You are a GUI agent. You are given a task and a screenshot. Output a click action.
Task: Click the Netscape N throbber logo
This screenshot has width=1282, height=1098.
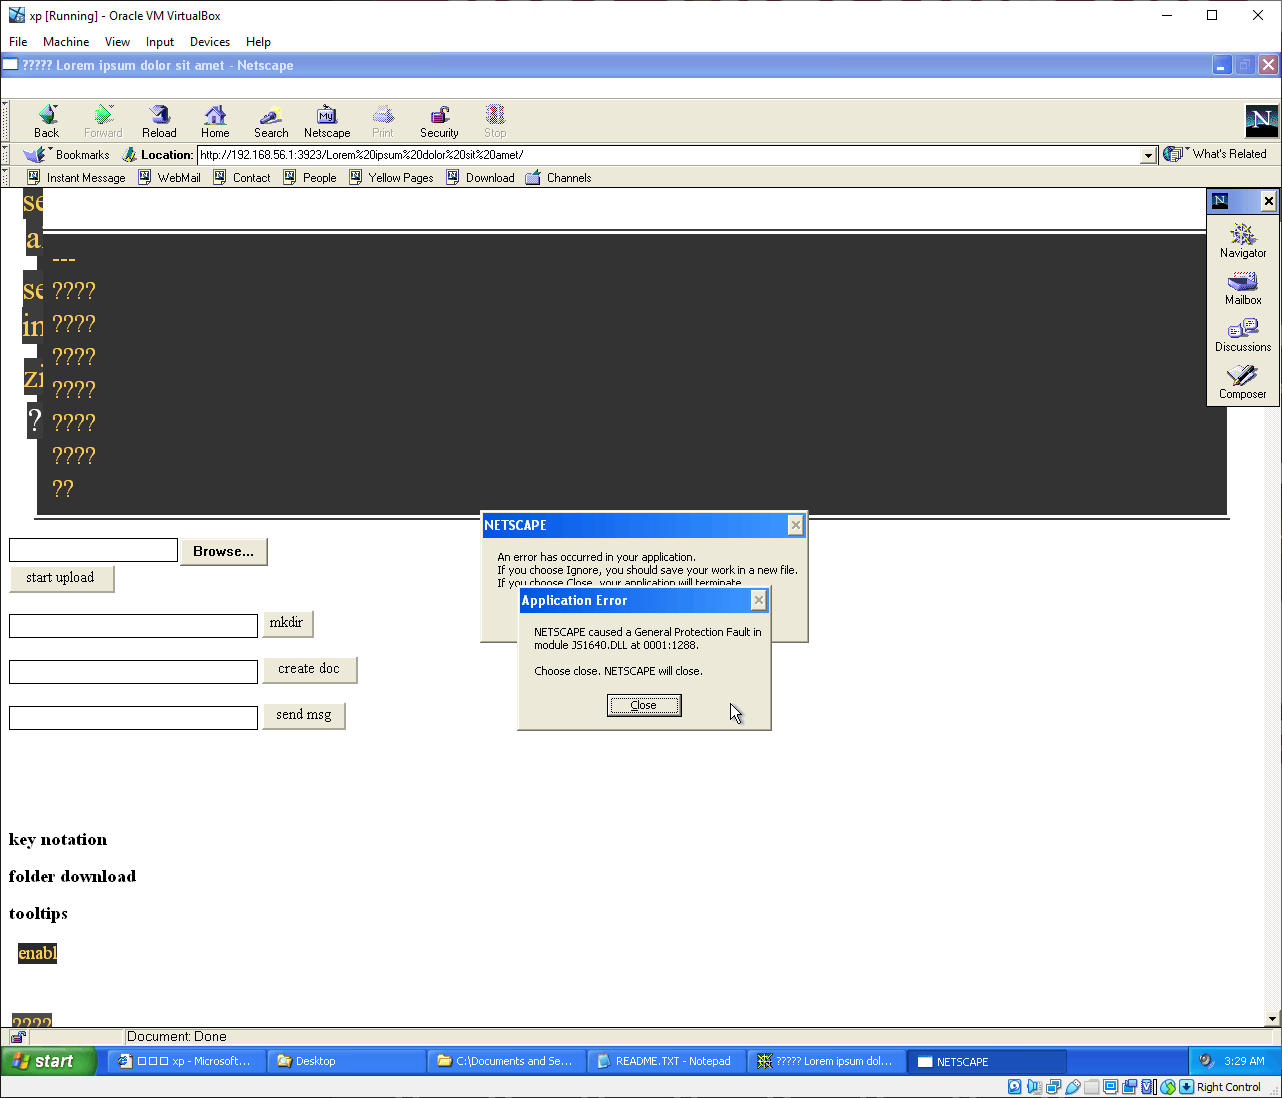click(1261, 120)
